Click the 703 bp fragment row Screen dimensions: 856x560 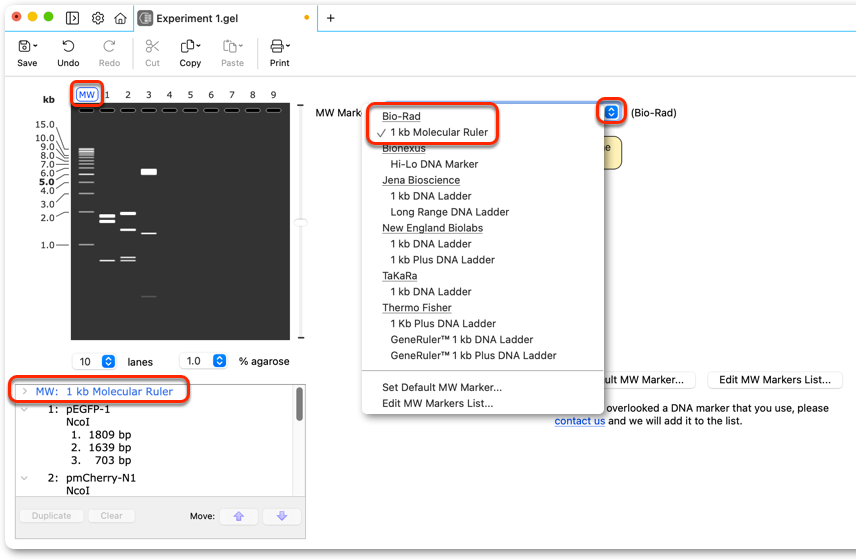(102, 460)
